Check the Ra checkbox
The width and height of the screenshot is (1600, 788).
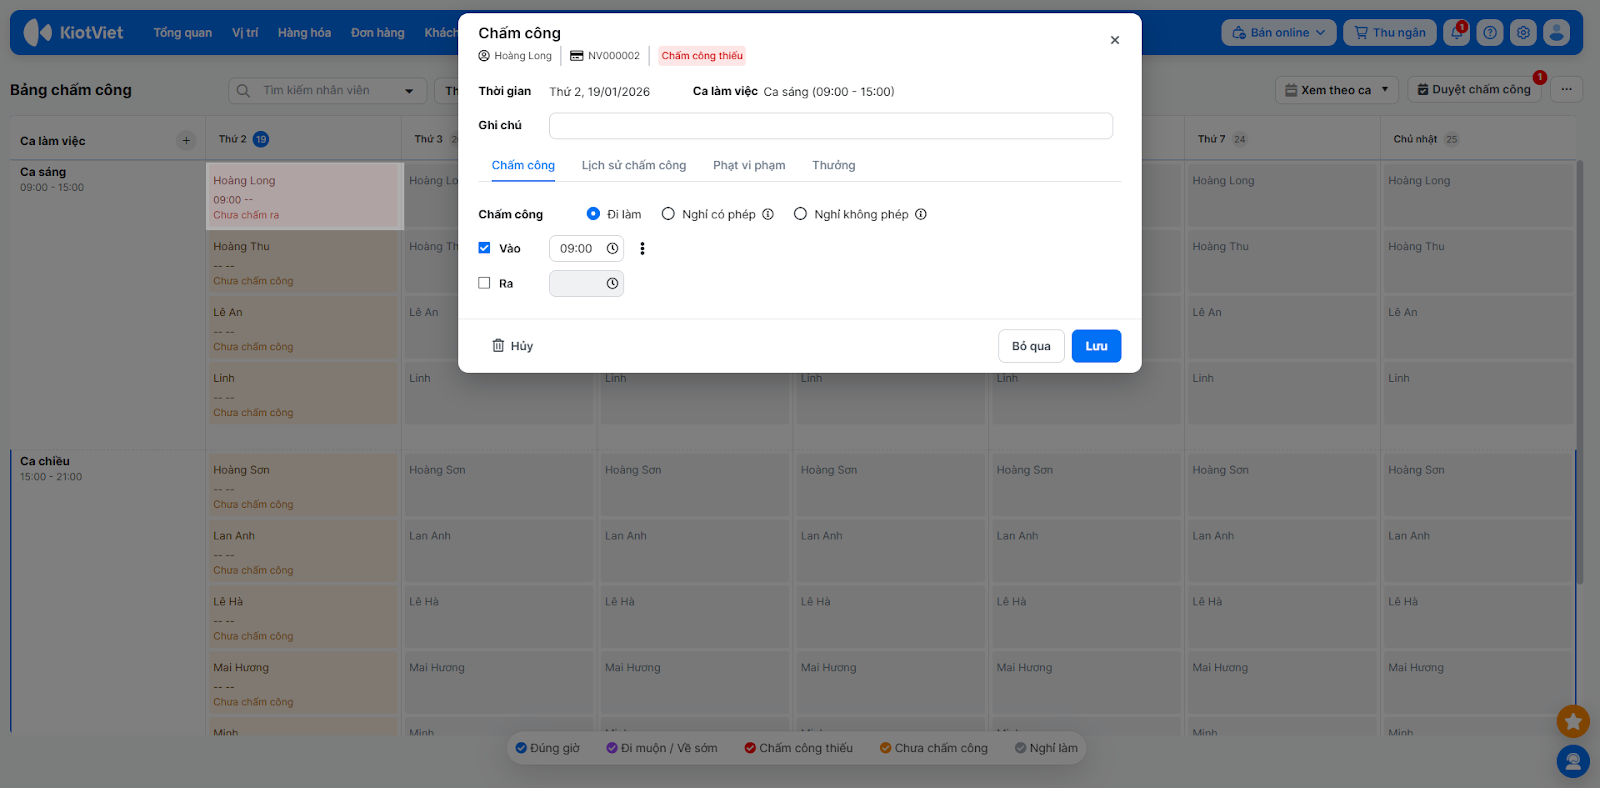(x=484, y=283)
